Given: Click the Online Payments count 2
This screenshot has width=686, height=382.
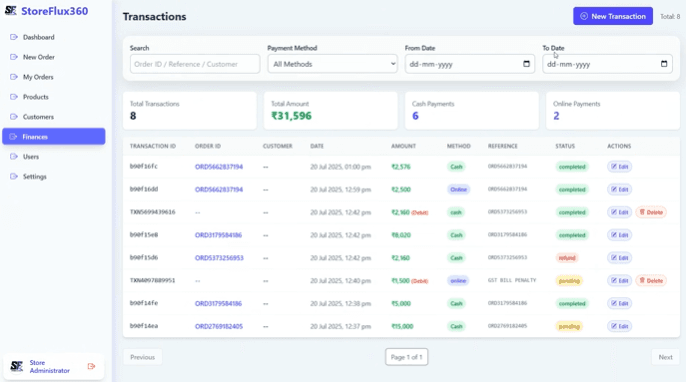Looking at the screenshot, I should click(x=556, y=116).
